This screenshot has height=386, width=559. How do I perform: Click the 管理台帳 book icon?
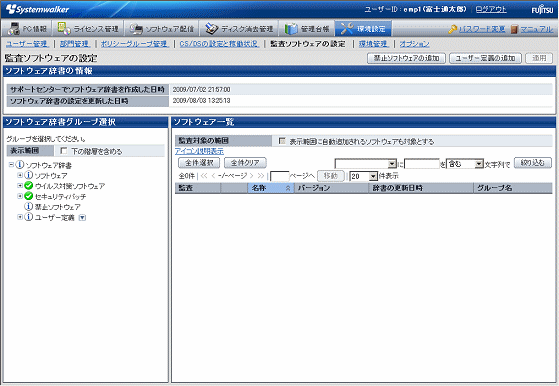coord(291,29)
